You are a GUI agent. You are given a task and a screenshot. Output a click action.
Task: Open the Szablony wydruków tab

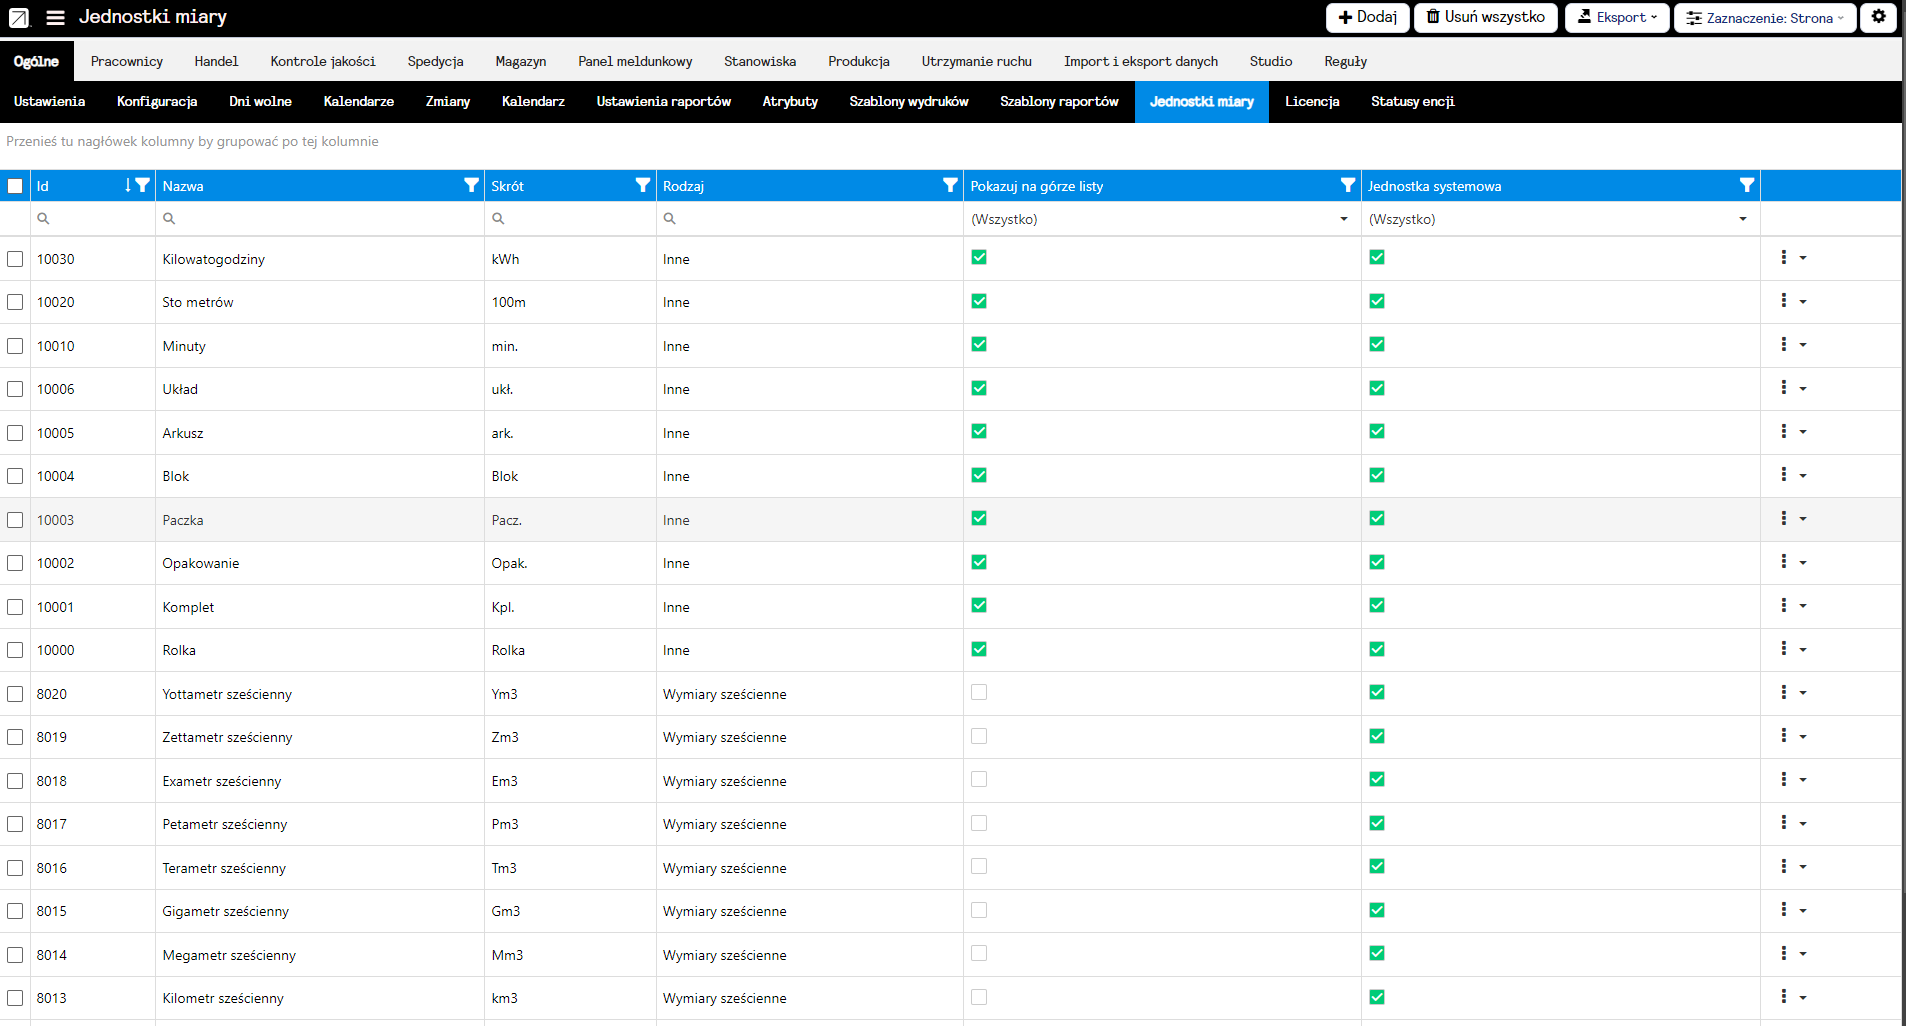(908, 101)
